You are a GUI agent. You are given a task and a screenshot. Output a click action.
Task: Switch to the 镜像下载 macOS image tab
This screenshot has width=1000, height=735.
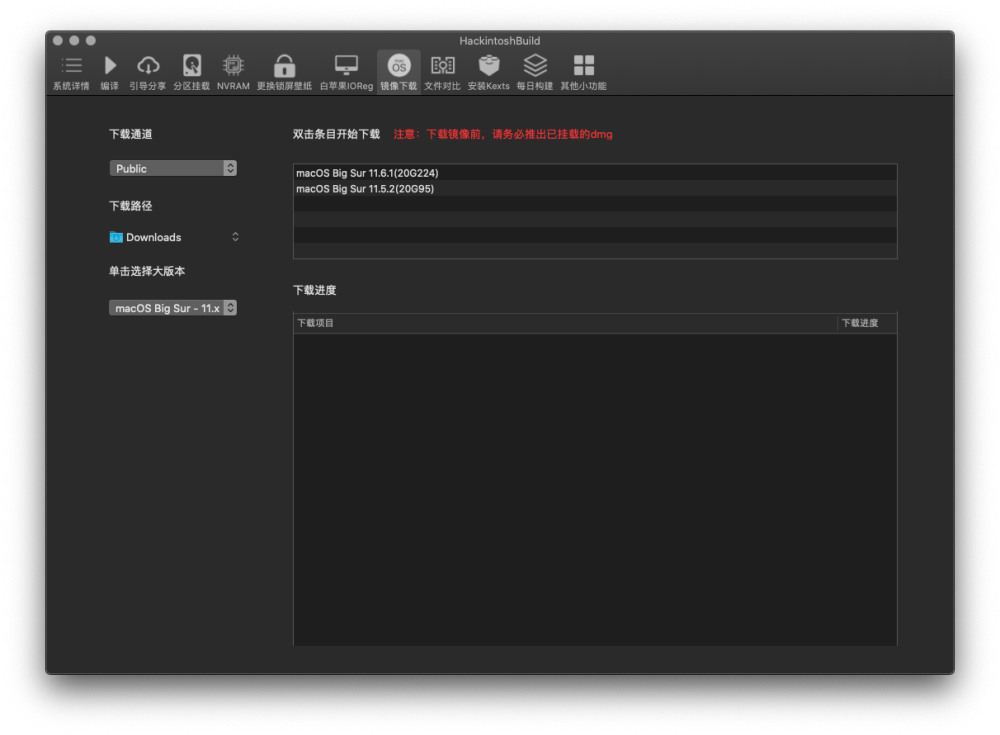pyautogui.click(x=399, y=72)
